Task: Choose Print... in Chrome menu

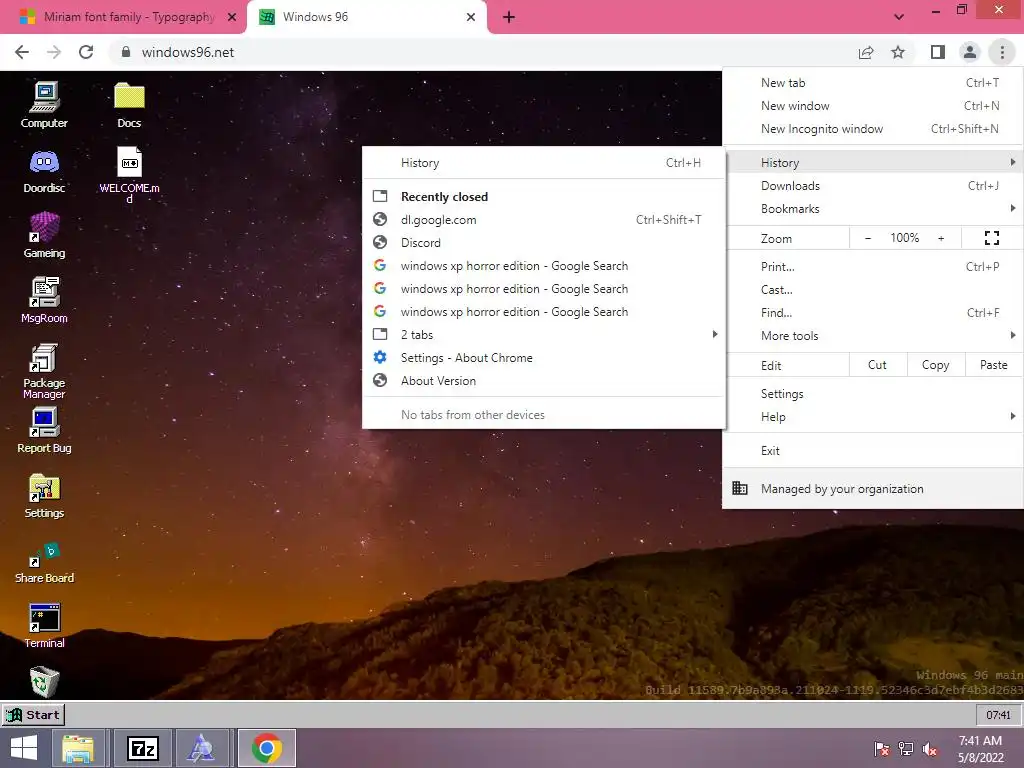Action: click(x=872, y=266)
